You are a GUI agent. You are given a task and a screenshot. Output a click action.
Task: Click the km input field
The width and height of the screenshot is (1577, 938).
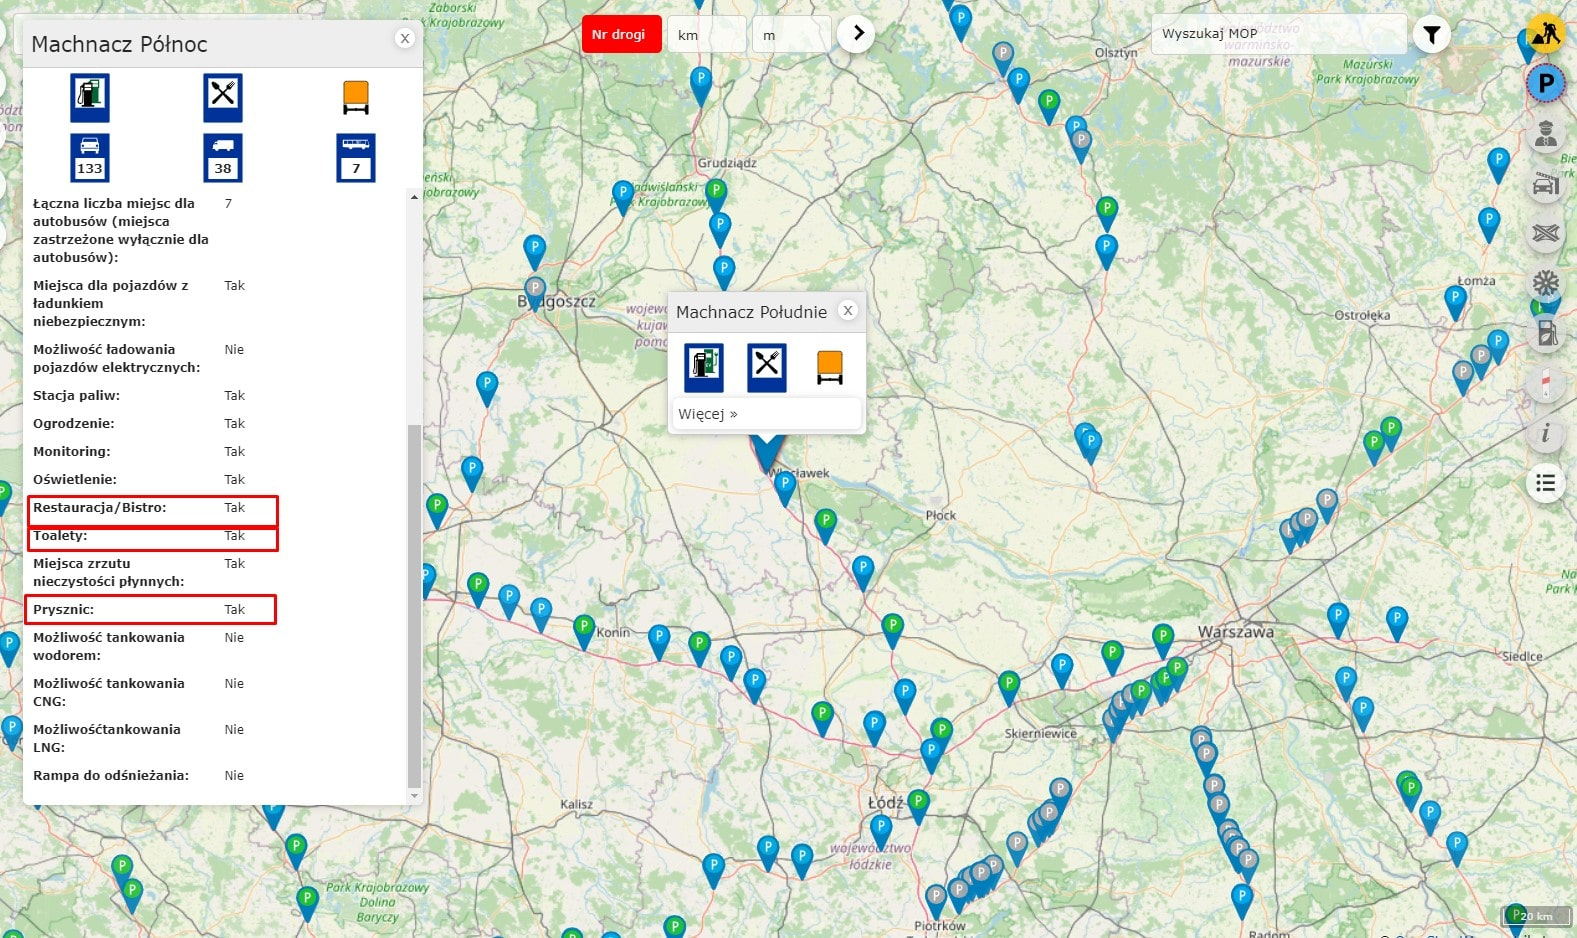[706, 34]
